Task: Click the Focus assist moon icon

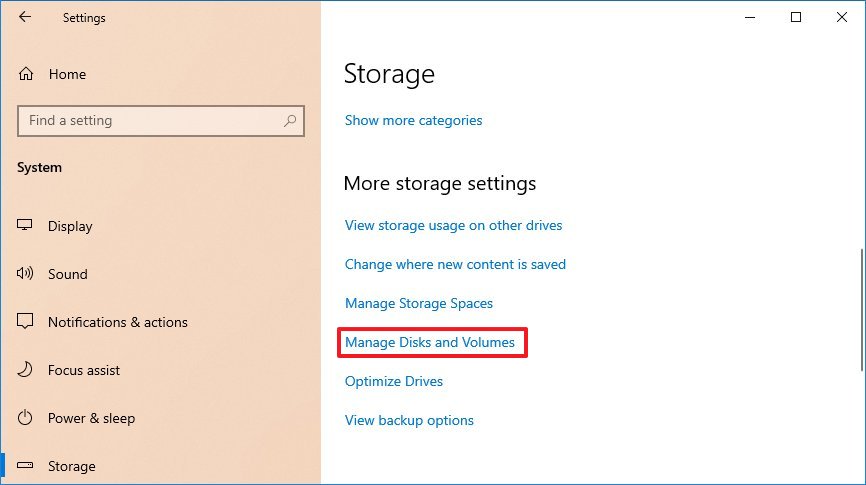Action: (26, 370)
